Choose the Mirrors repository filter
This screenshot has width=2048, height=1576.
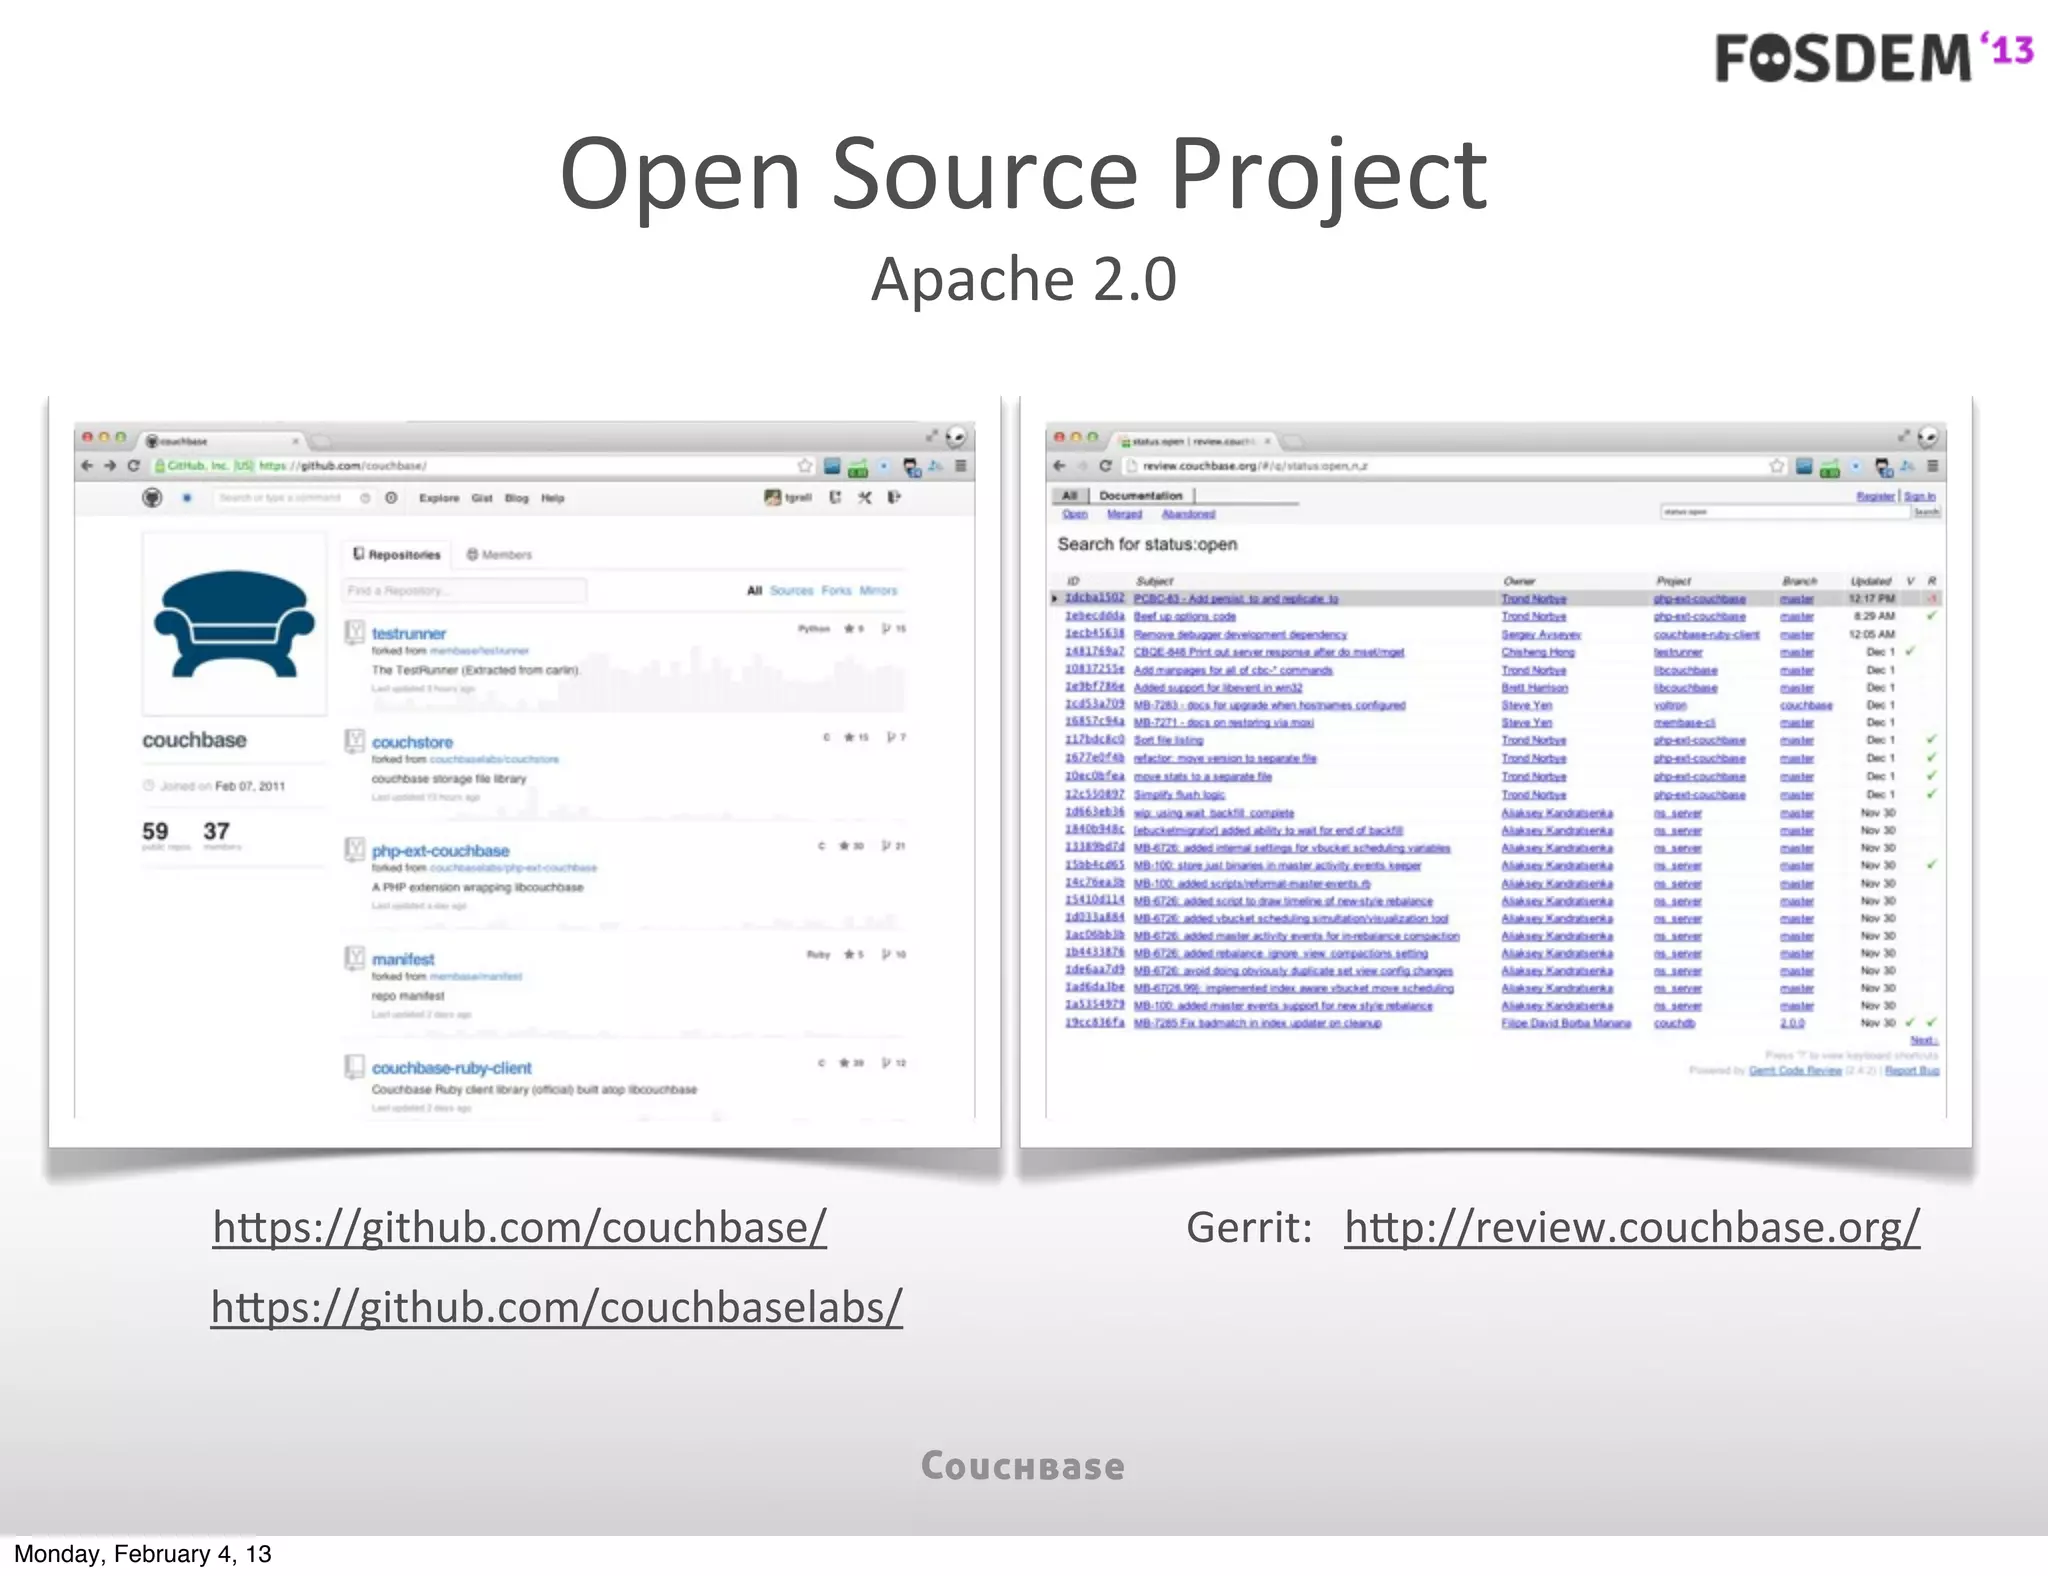click(879, 591)
